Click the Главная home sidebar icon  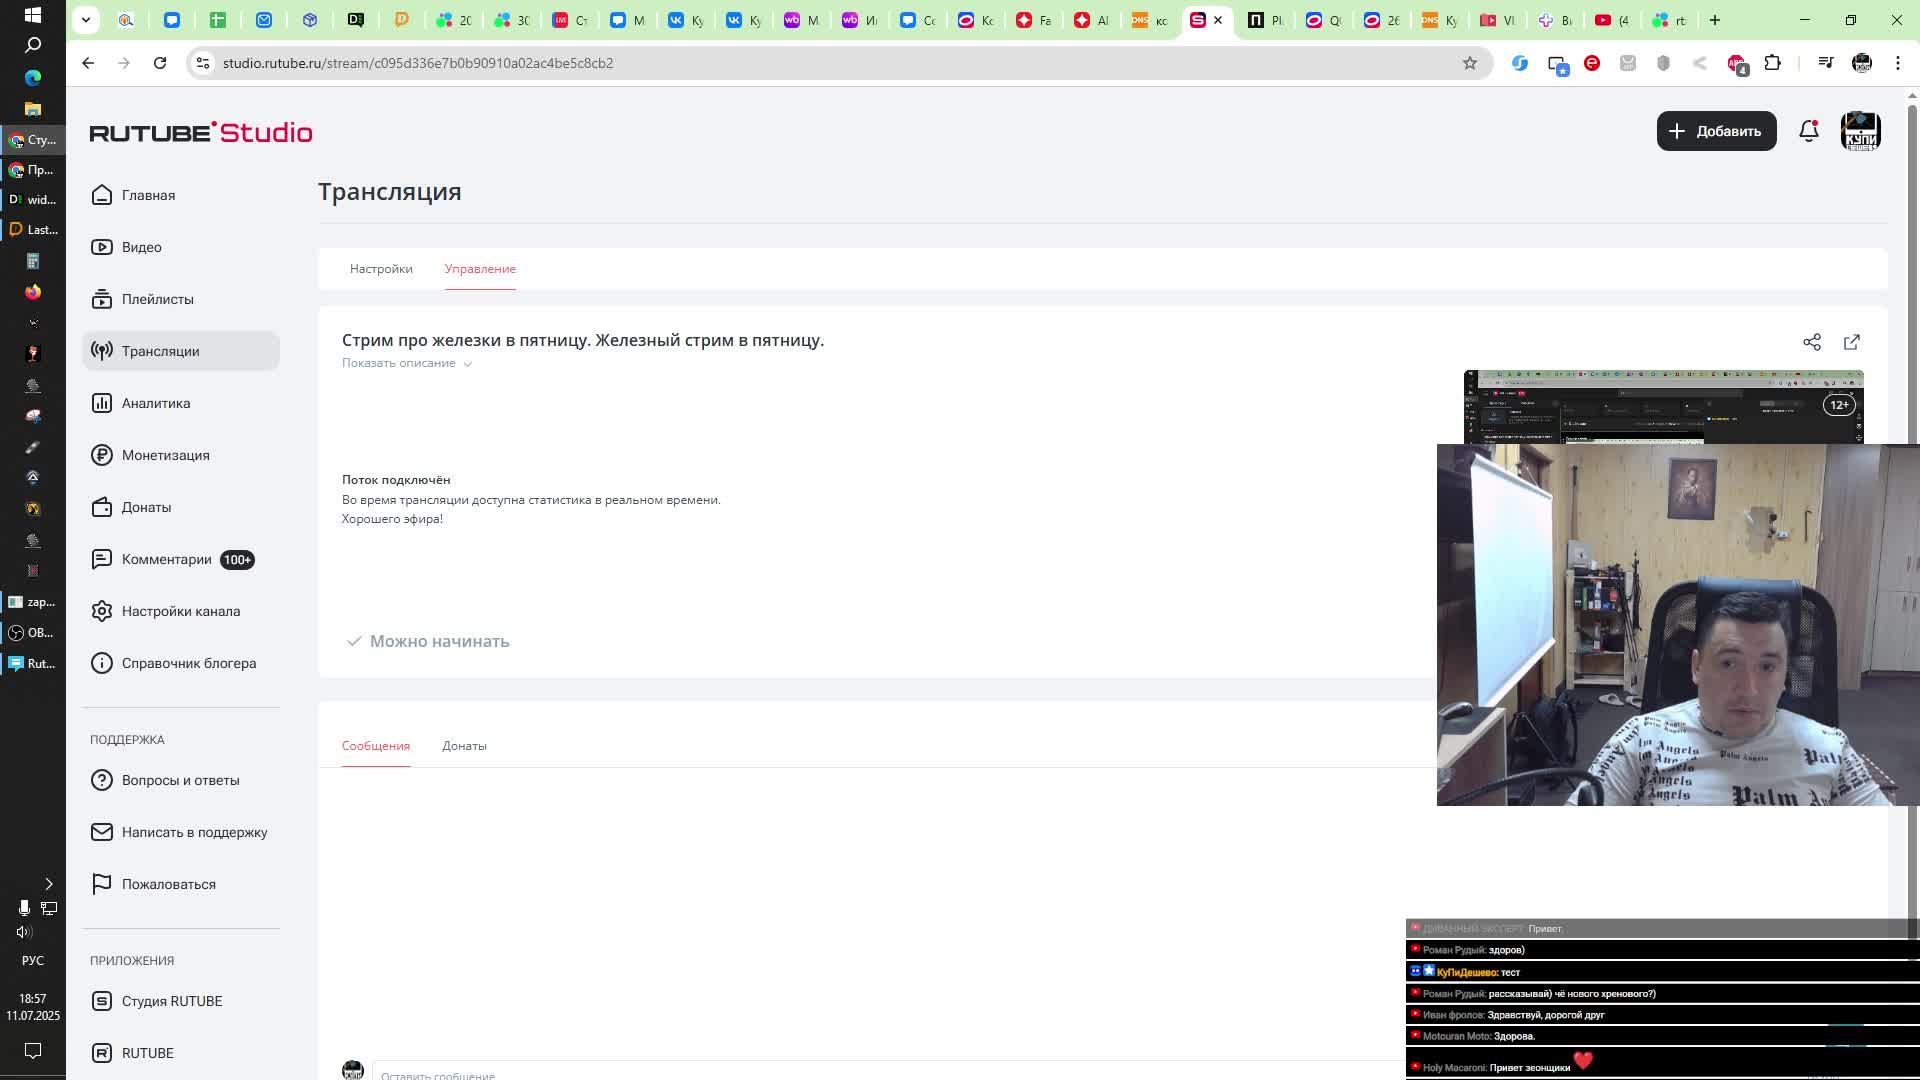tap(102, 195)
